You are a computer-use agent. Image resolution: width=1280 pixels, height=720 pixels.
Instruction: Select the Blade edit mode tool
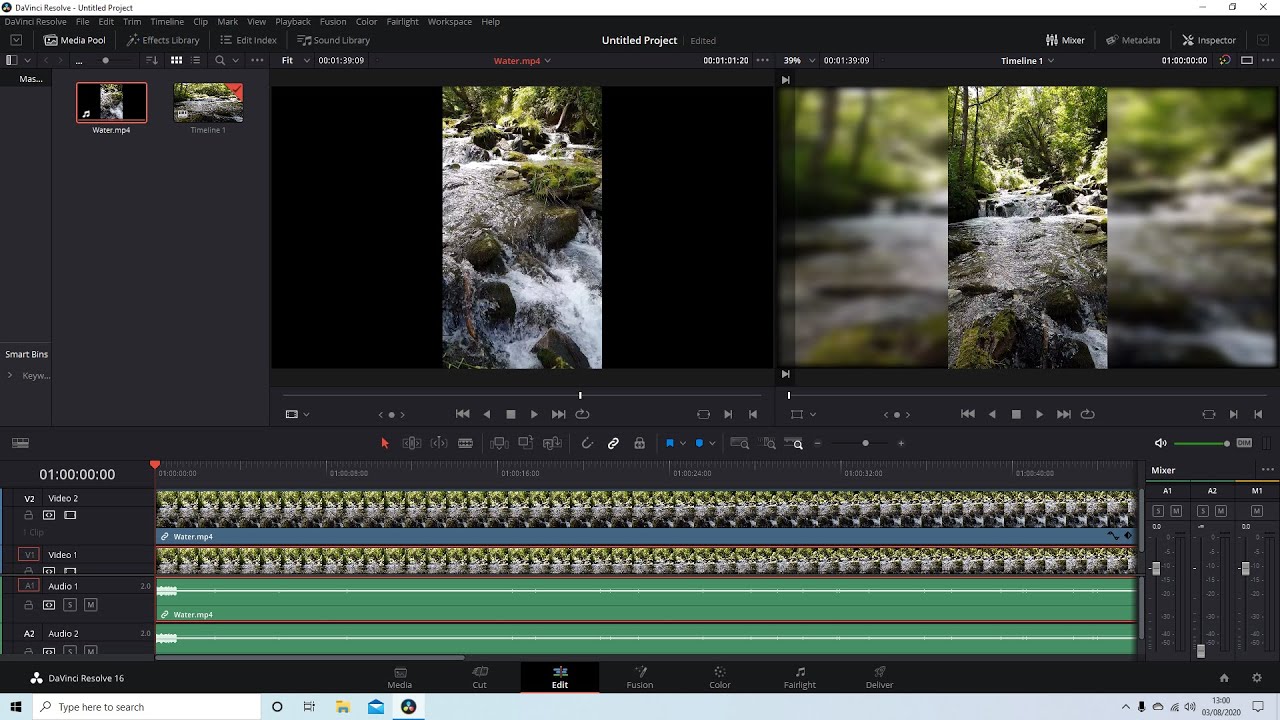465,443
